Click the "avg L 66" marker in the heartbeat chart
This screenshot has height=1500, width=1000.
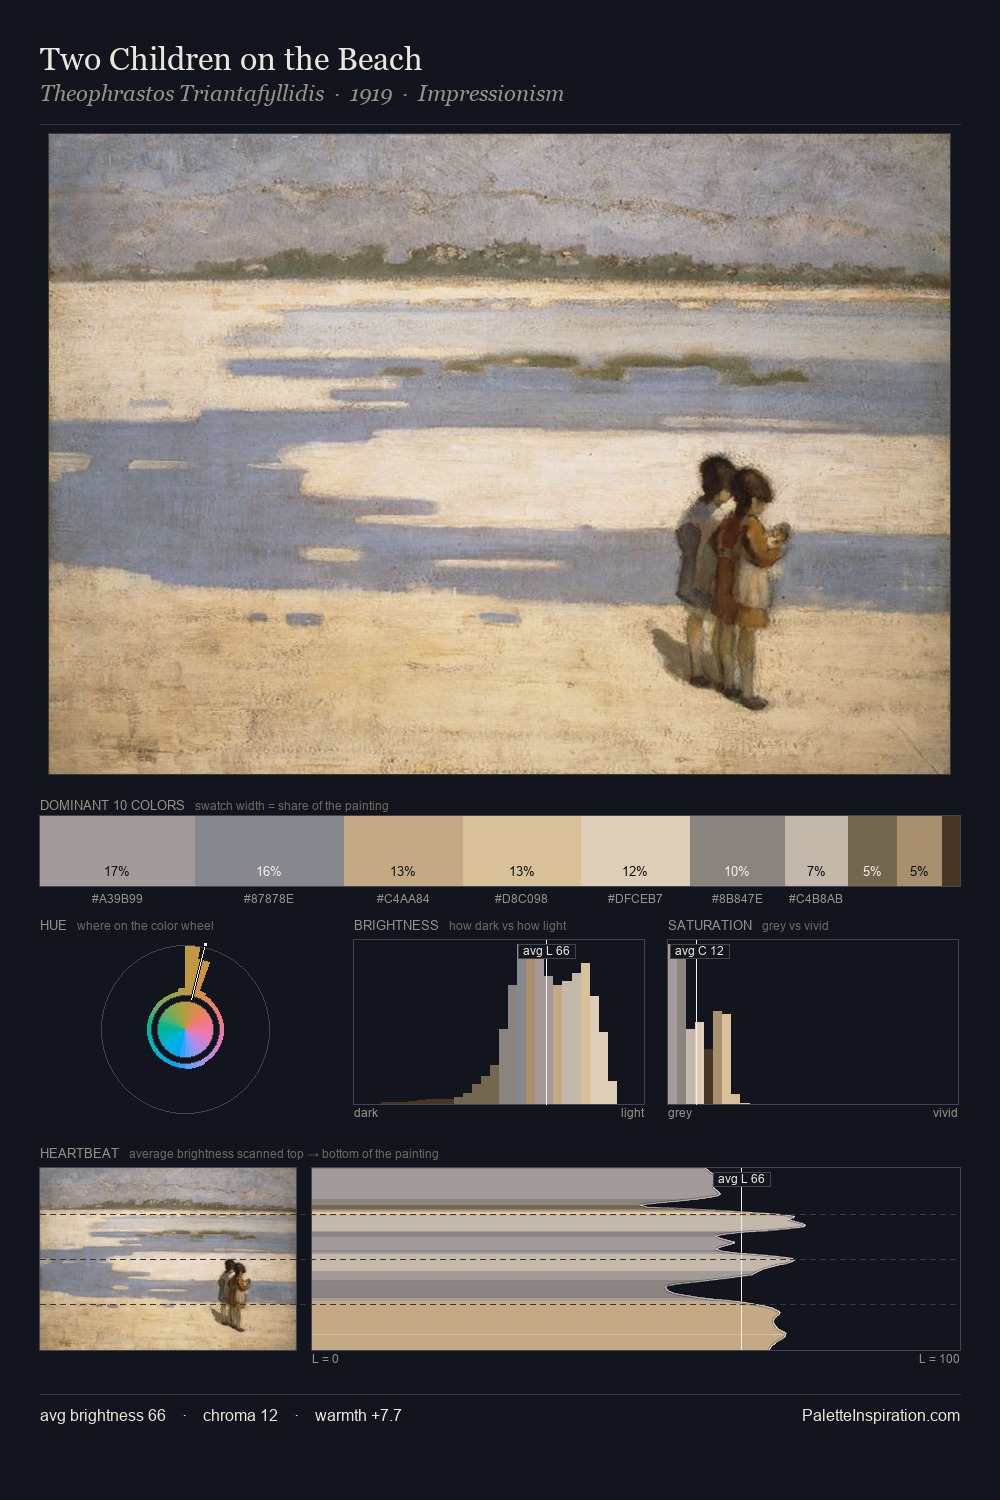742,1179
